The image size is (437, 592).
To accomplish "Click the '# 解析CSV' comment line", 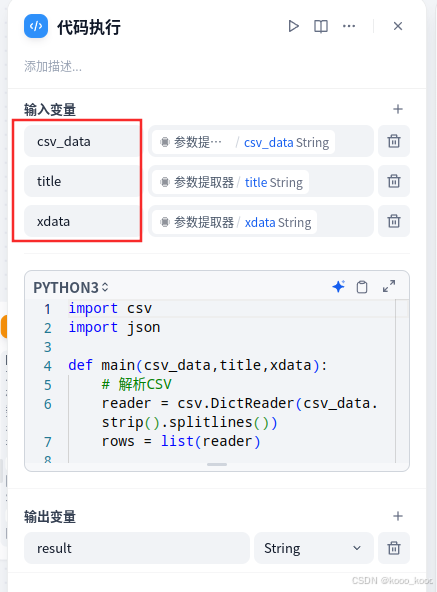I will tap(136, 384).
